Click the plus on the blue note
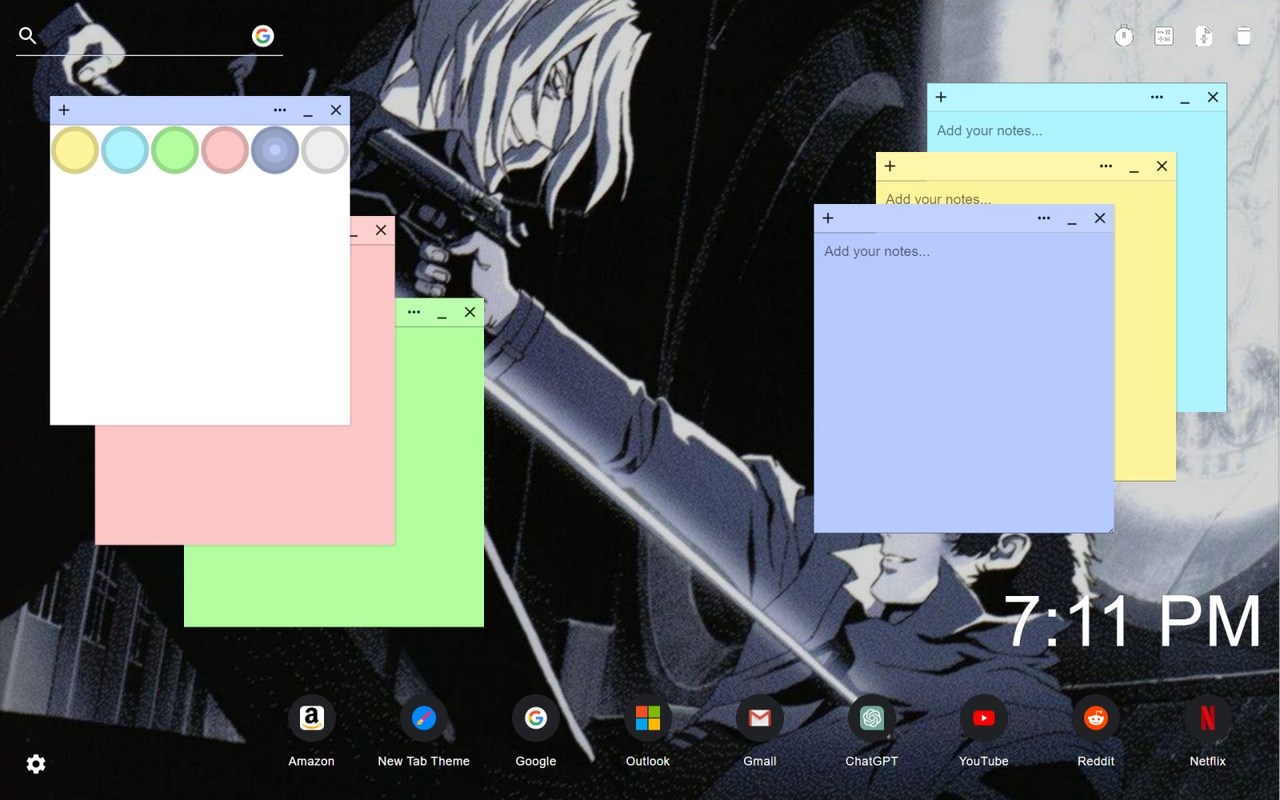This screenshot has width=1280, height=800. (828, 218)
